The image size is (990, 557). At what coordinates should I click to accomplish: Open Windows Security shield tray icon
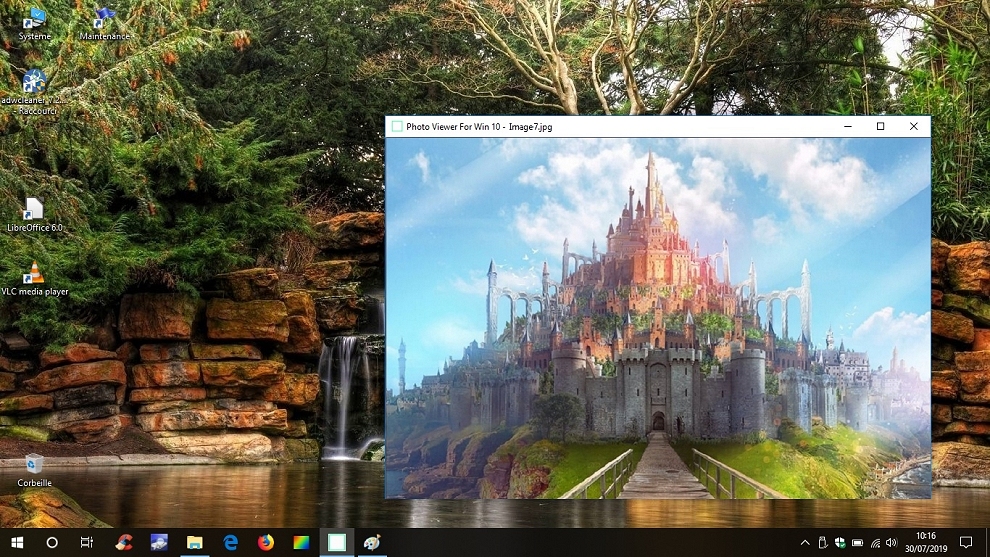(840, 542)
